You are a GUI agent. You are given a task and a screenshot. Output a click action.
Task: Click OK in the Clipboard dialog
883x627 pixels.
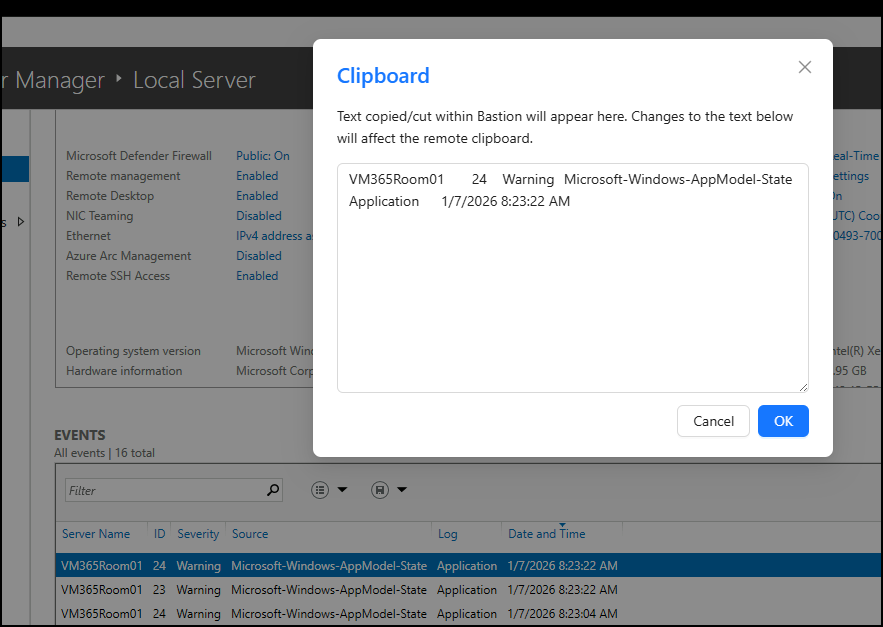(783, 421)
